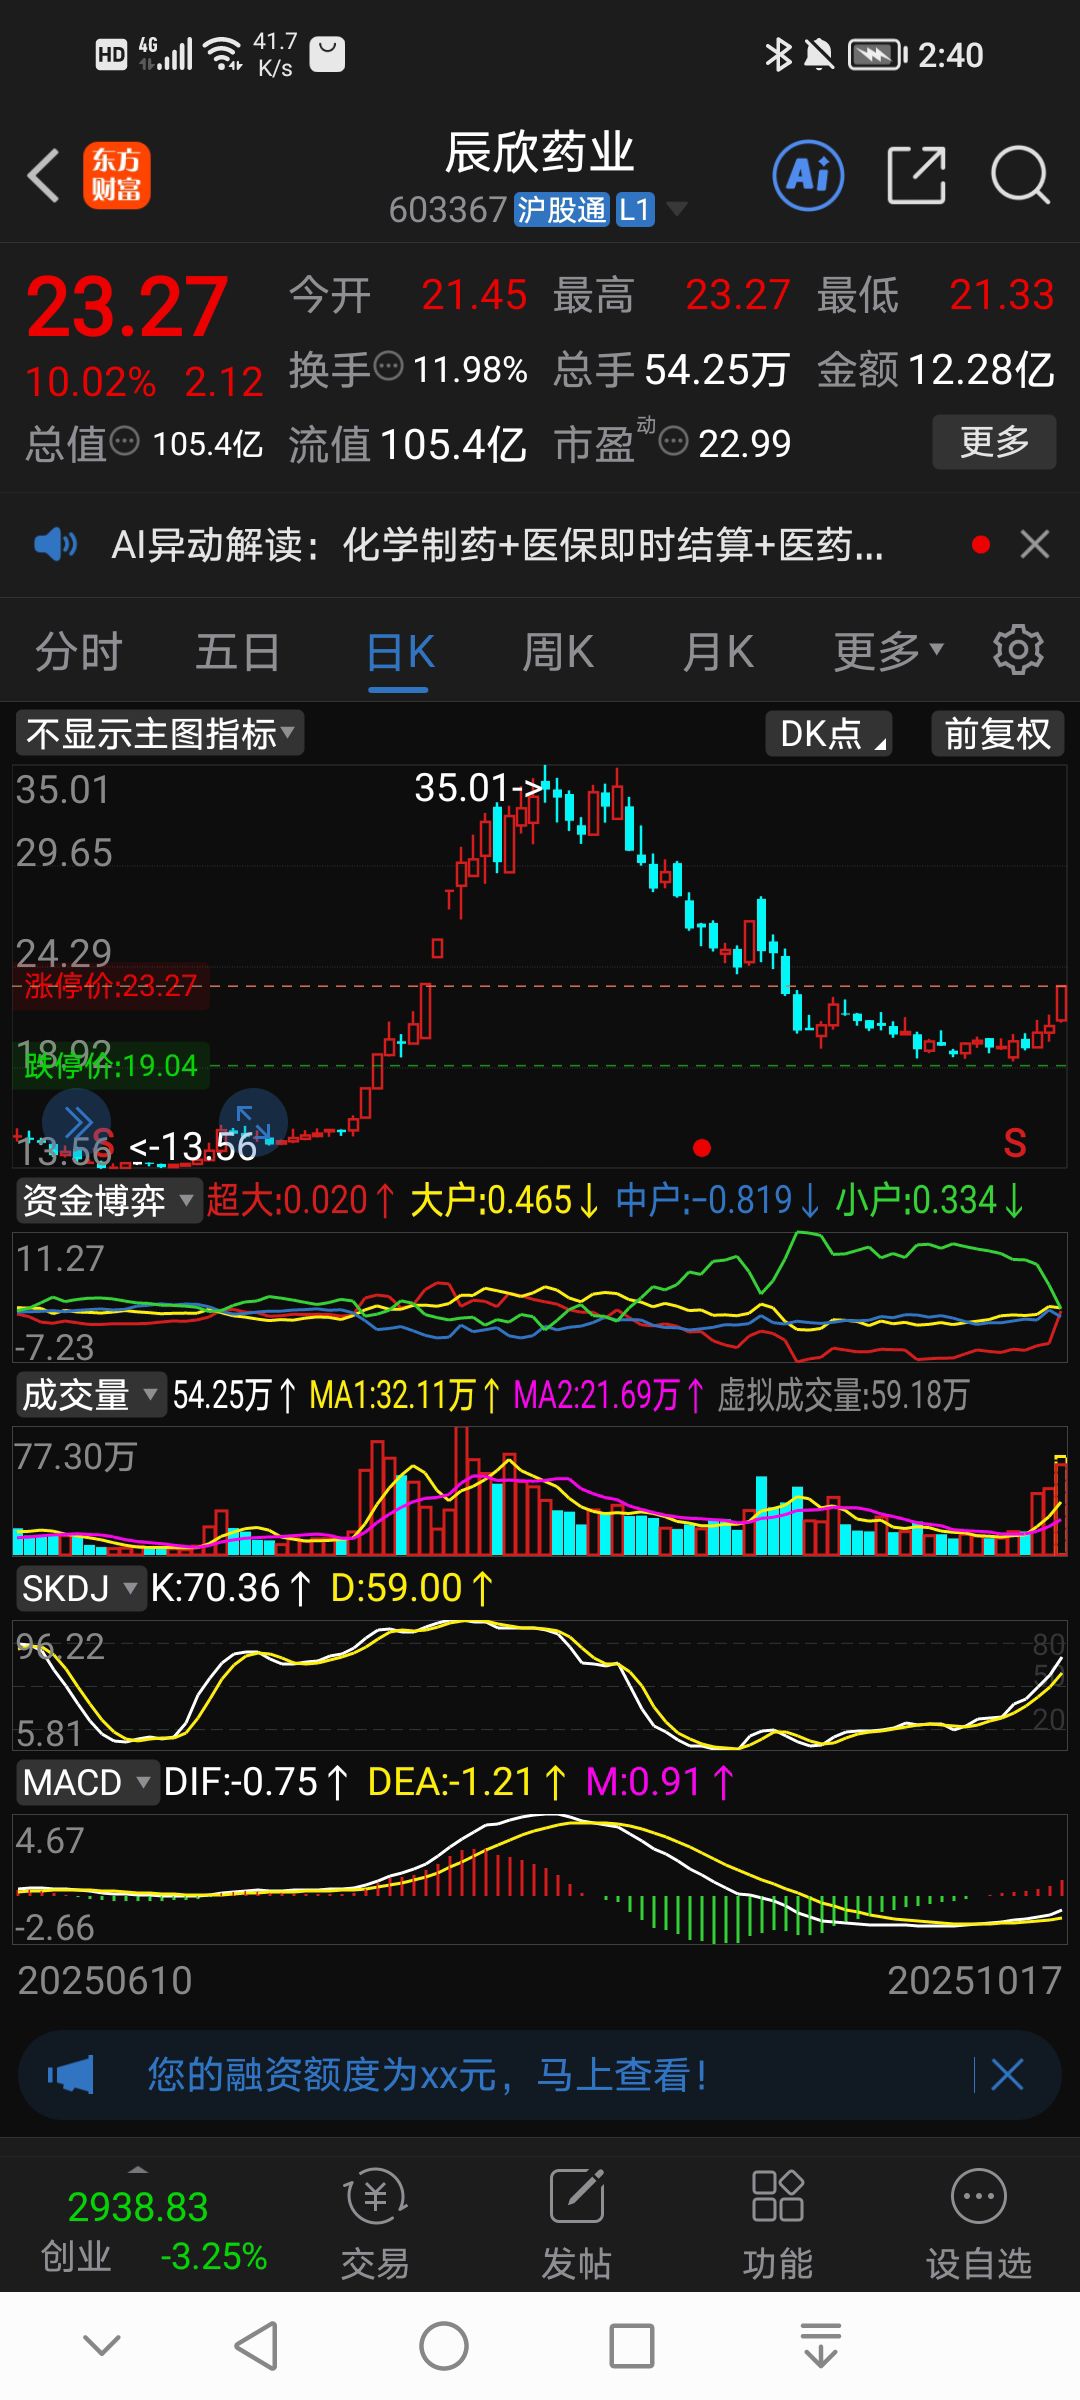This screenshot has width=1080, height=2400.
Task: Switch to 月K chart tab
Action: (x=718, y=652)
